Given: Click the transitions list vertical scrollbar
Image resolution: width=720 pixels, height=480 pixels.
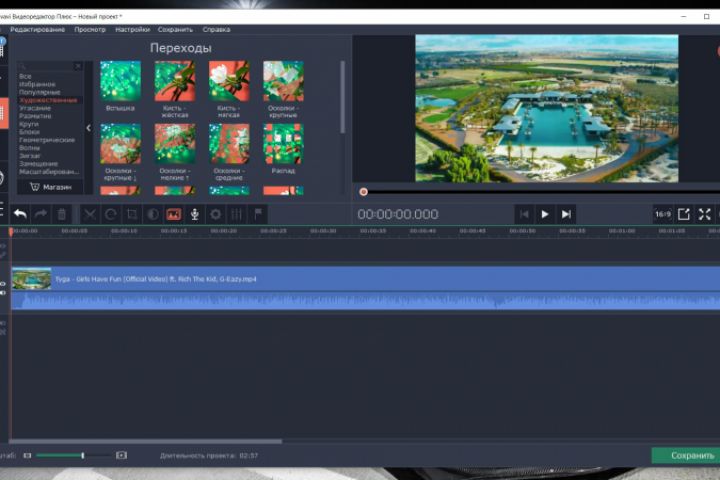Looking at the screenshot, I should pos(343,97).
